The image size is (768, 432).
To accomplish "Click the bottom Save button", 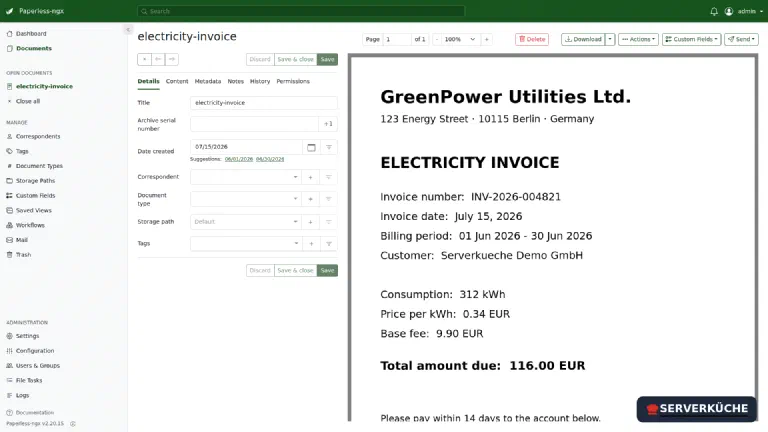I will click(x=327, y=270).
